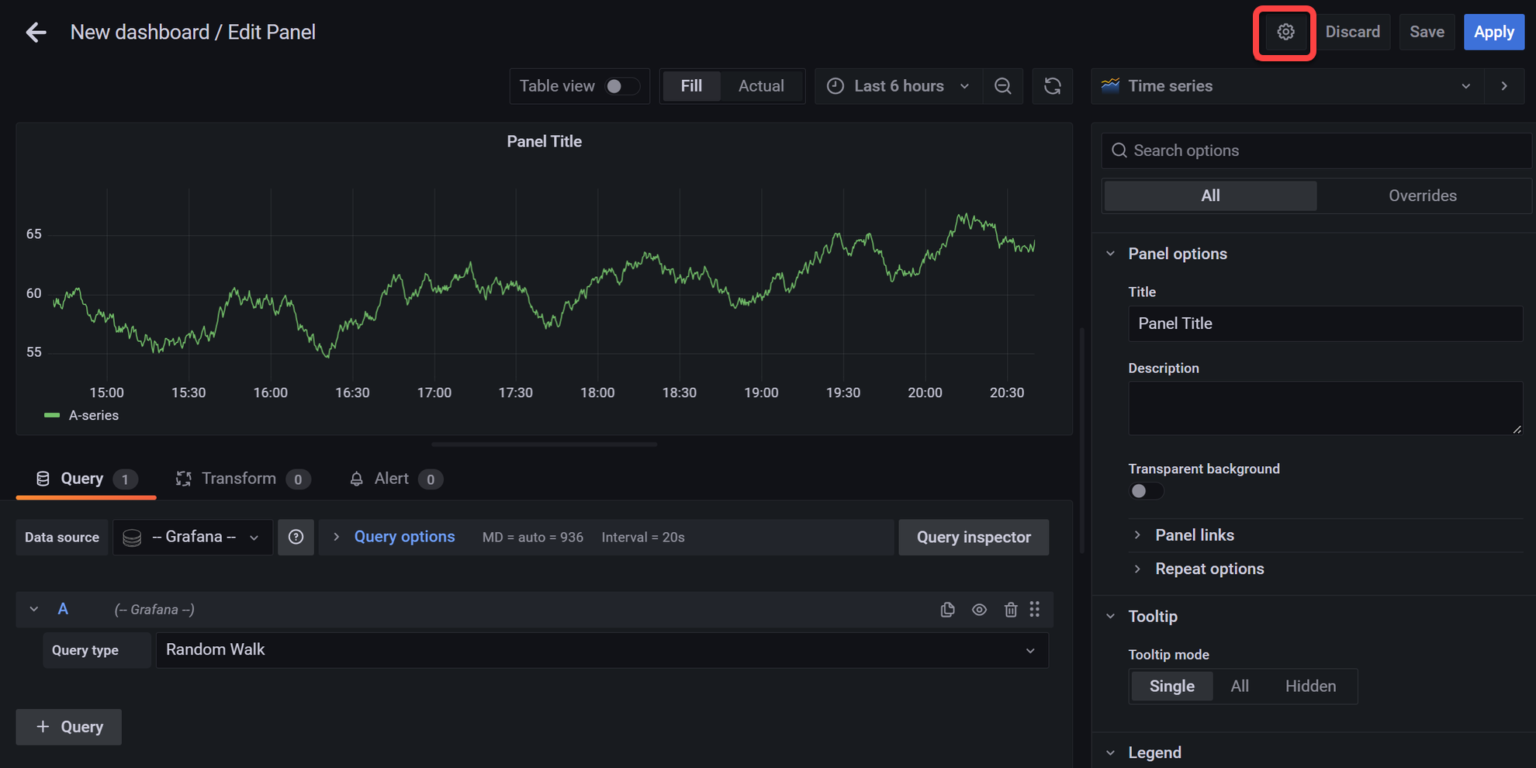Duplicate query A using the copy icon
The image size is (1536, 768).
coord(947,609)
